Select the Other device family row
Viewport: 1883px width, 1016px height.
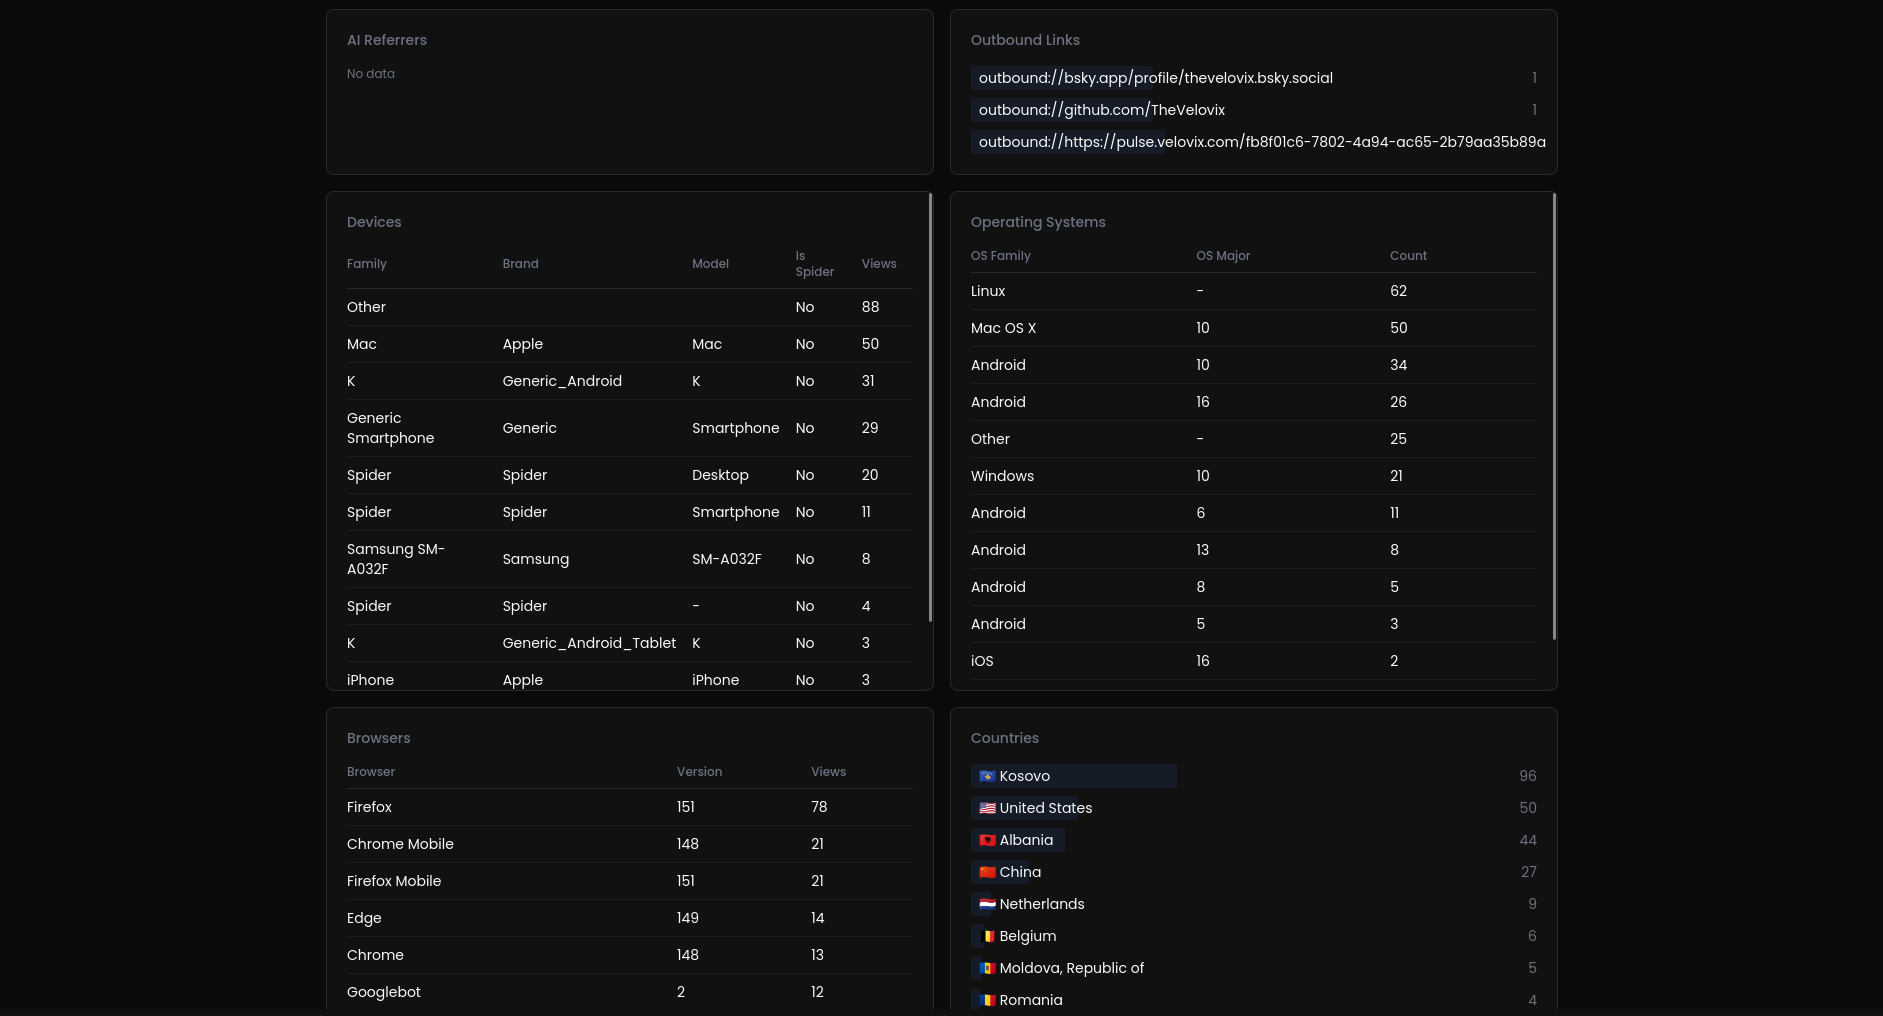tap(630, 307)
